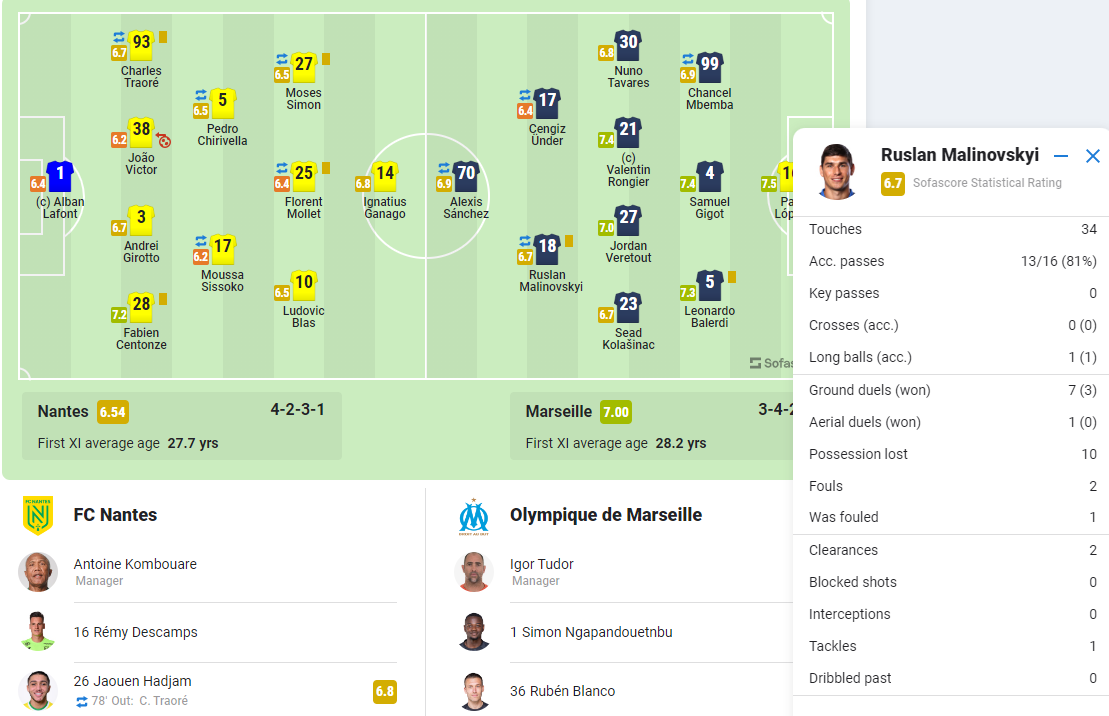Open Fabien Centonze's number 28 jersey

click(141, 307)
